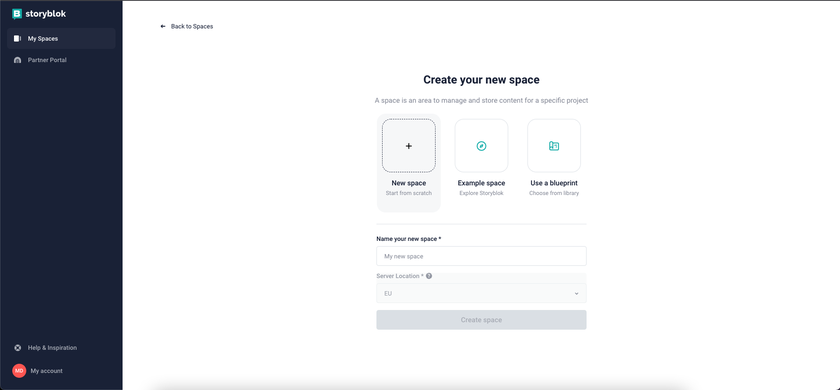This screenshot has width=840, height=390.
Task: Click the blueprint icon tile
Action: coord(554,146)
